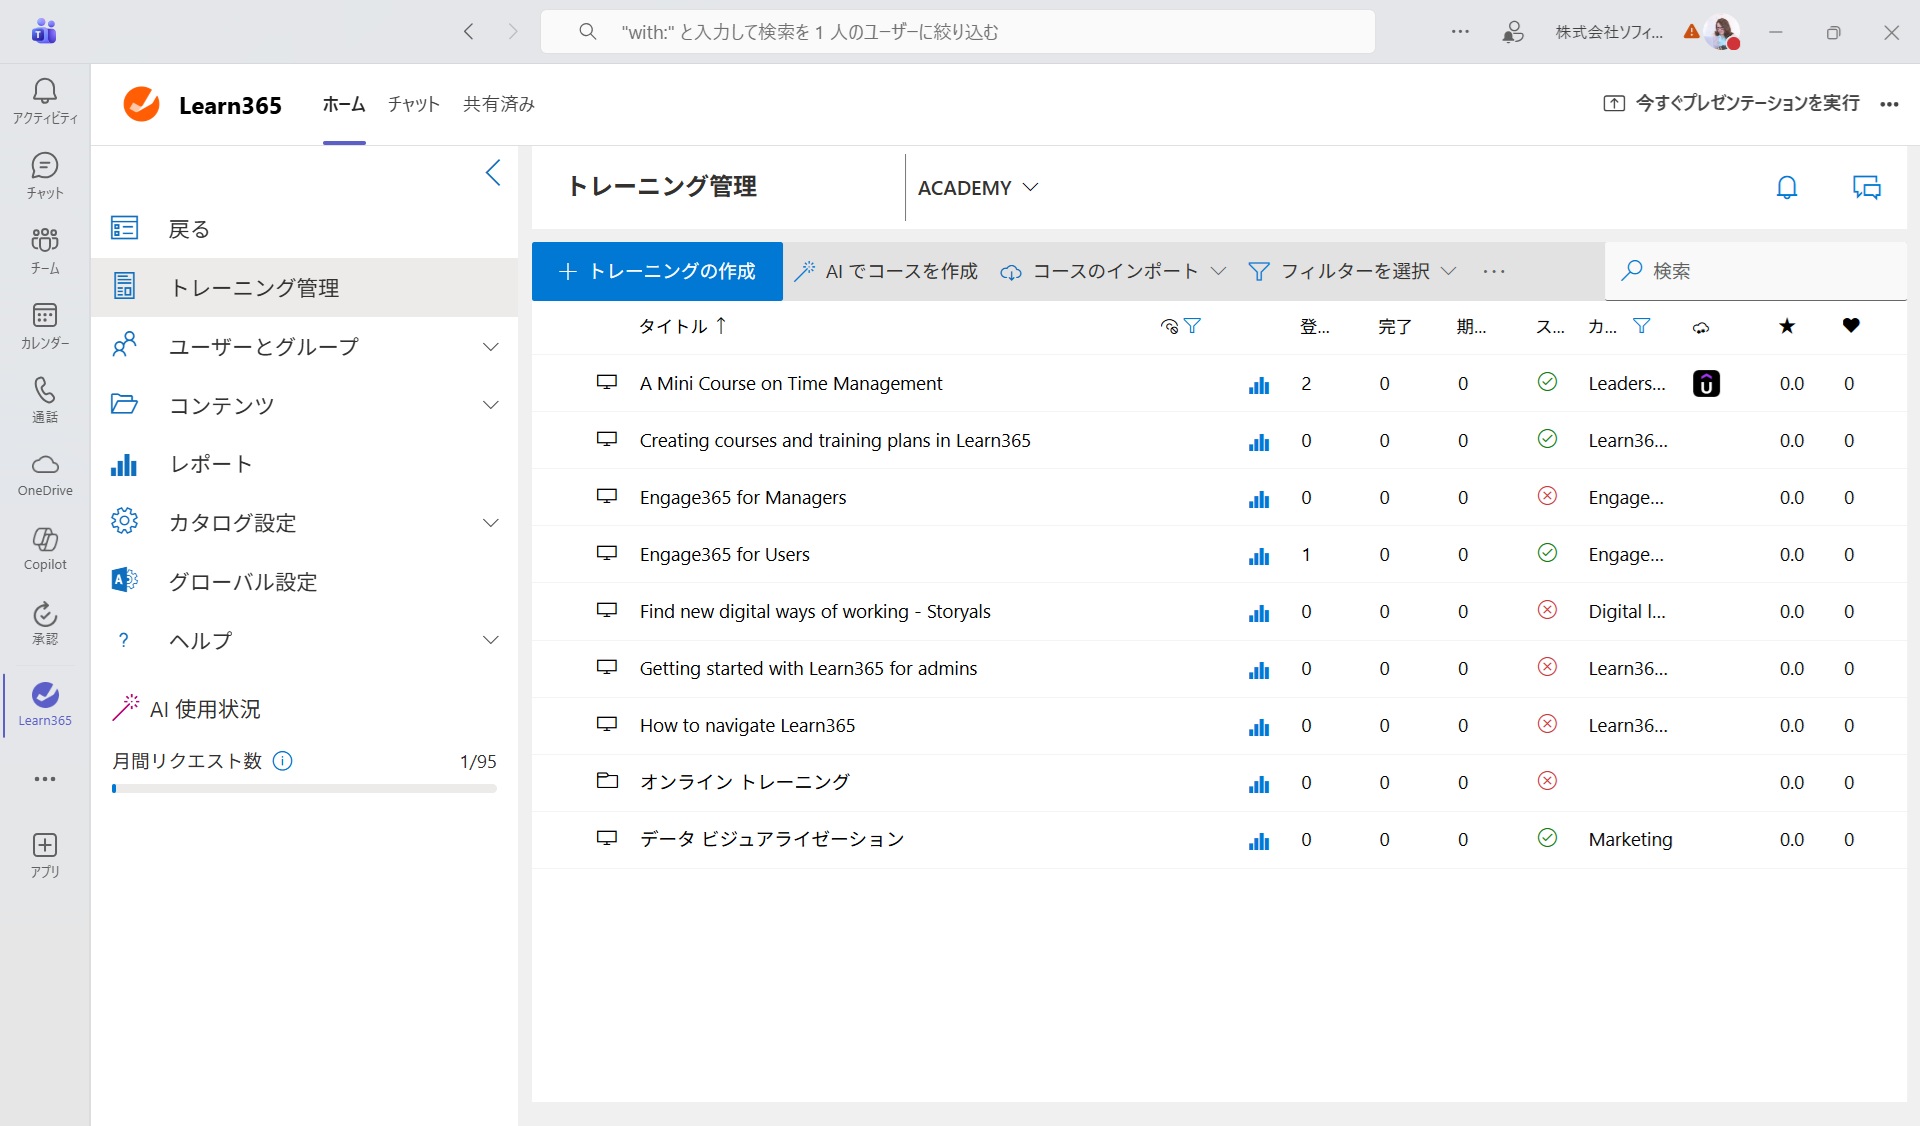The width and height of the screenshot is (1920, 1126).
Task: Open info icon next to 月間リクエスト数
Action: tap(283, 761)
